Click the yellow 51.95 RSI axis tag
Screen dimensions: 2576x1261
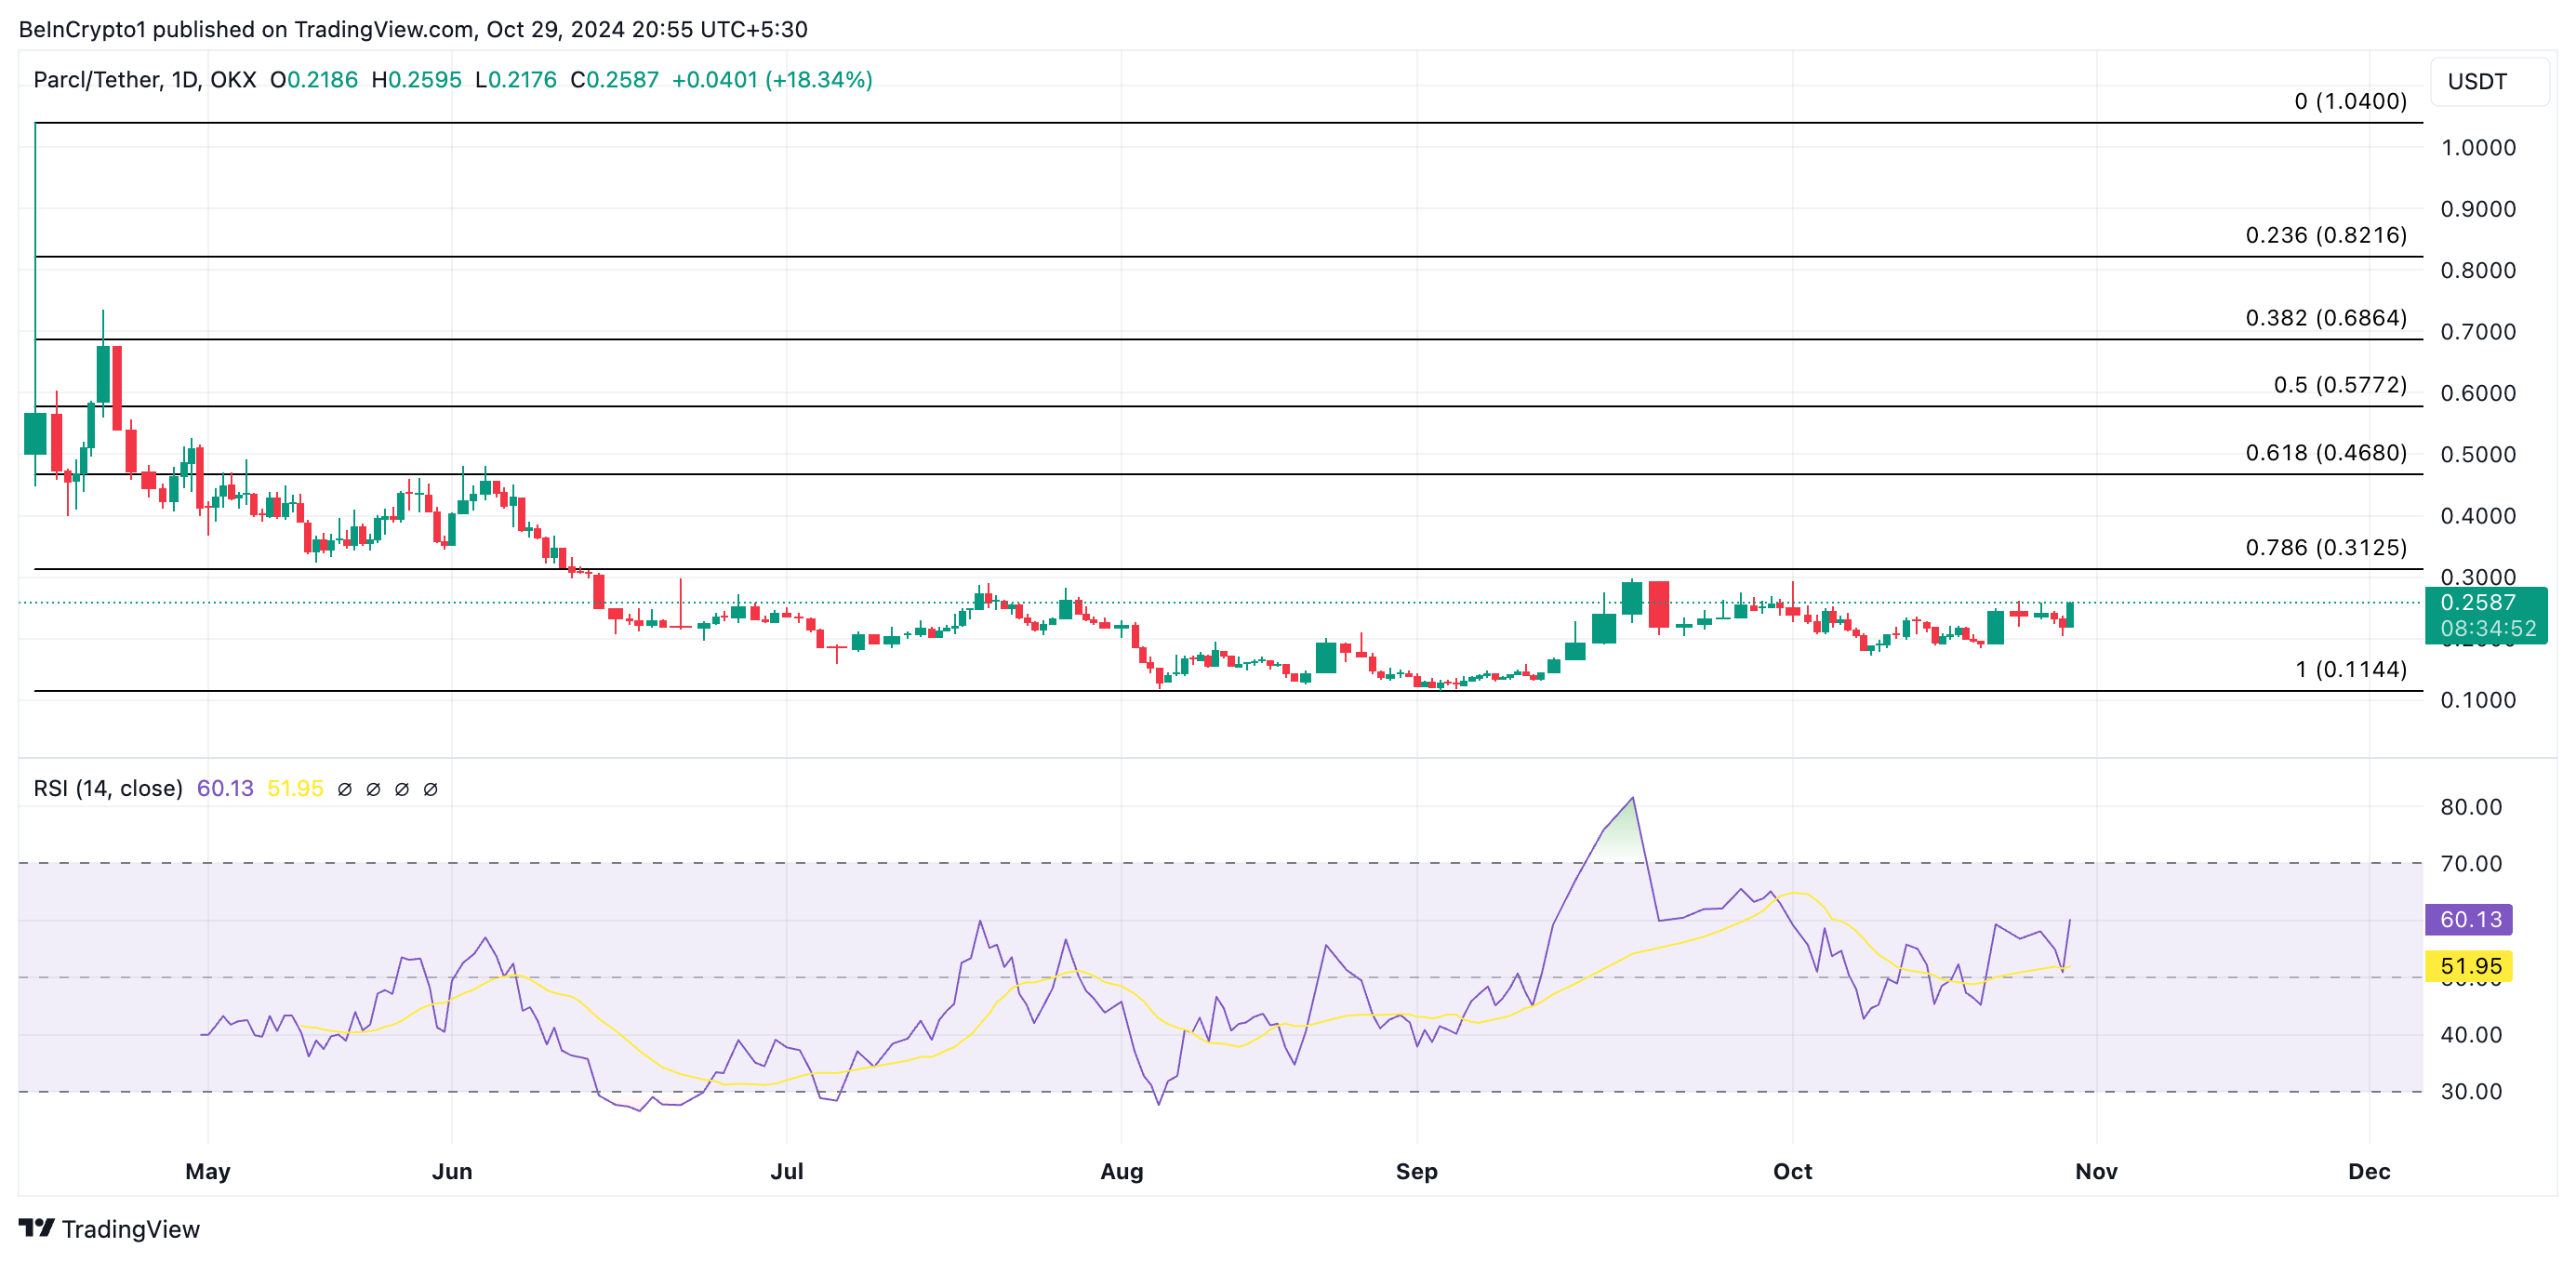point(2468,966)
